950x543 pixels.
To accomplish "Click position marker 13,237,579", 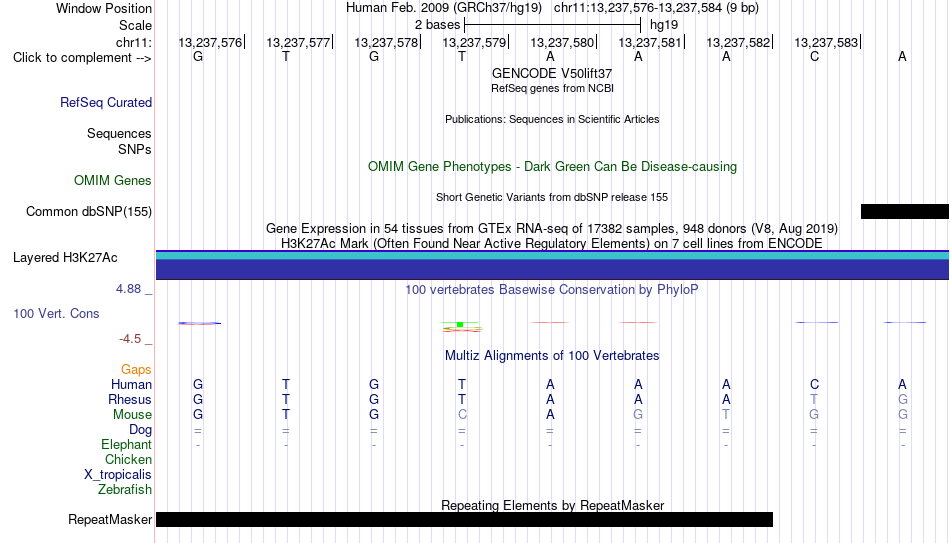I will pos(474,42).
